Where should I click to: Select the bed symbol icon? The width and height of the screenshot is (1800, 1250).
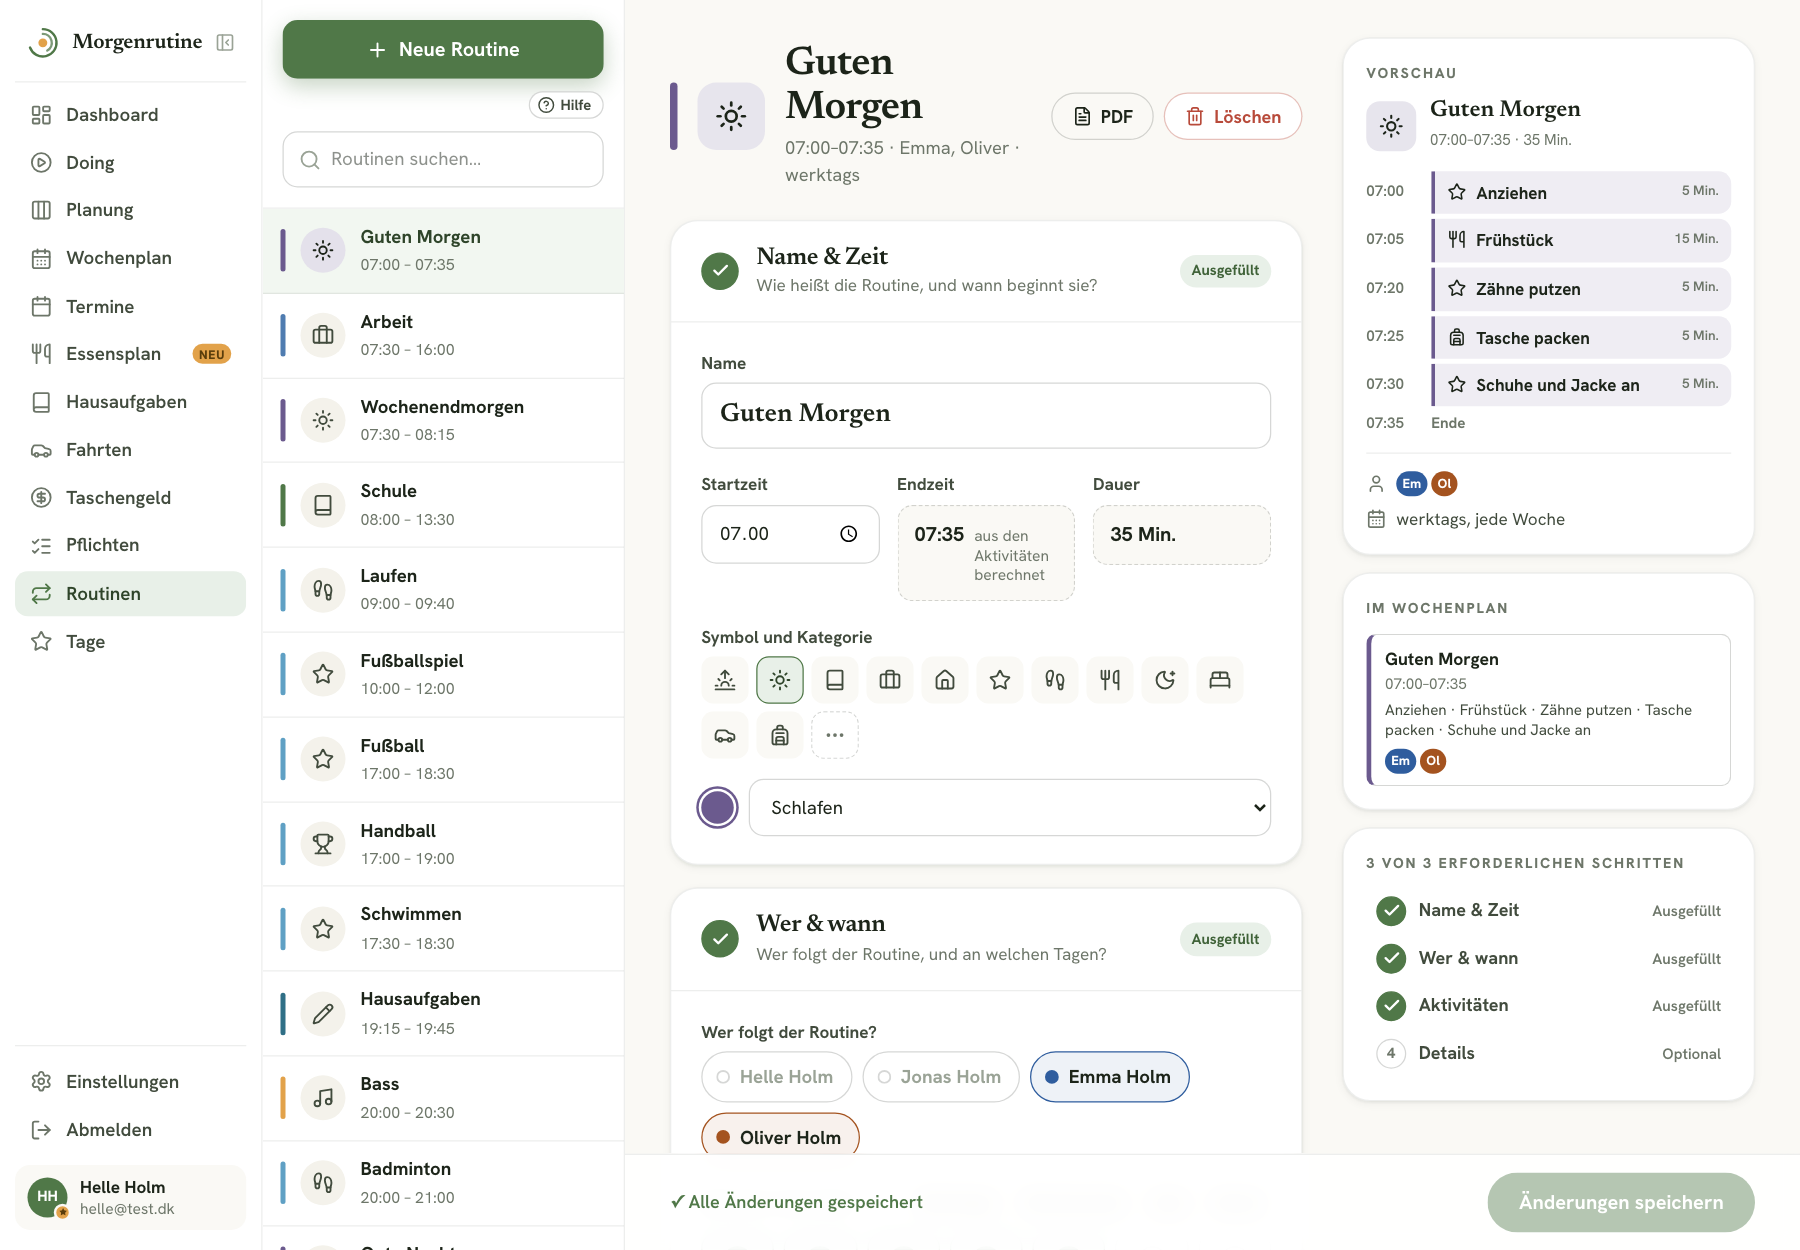click(1220, 680)
